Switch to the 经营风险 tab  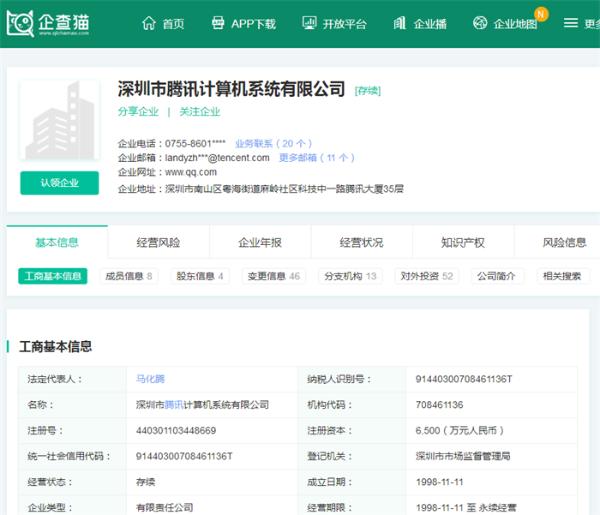pos(158,242)
